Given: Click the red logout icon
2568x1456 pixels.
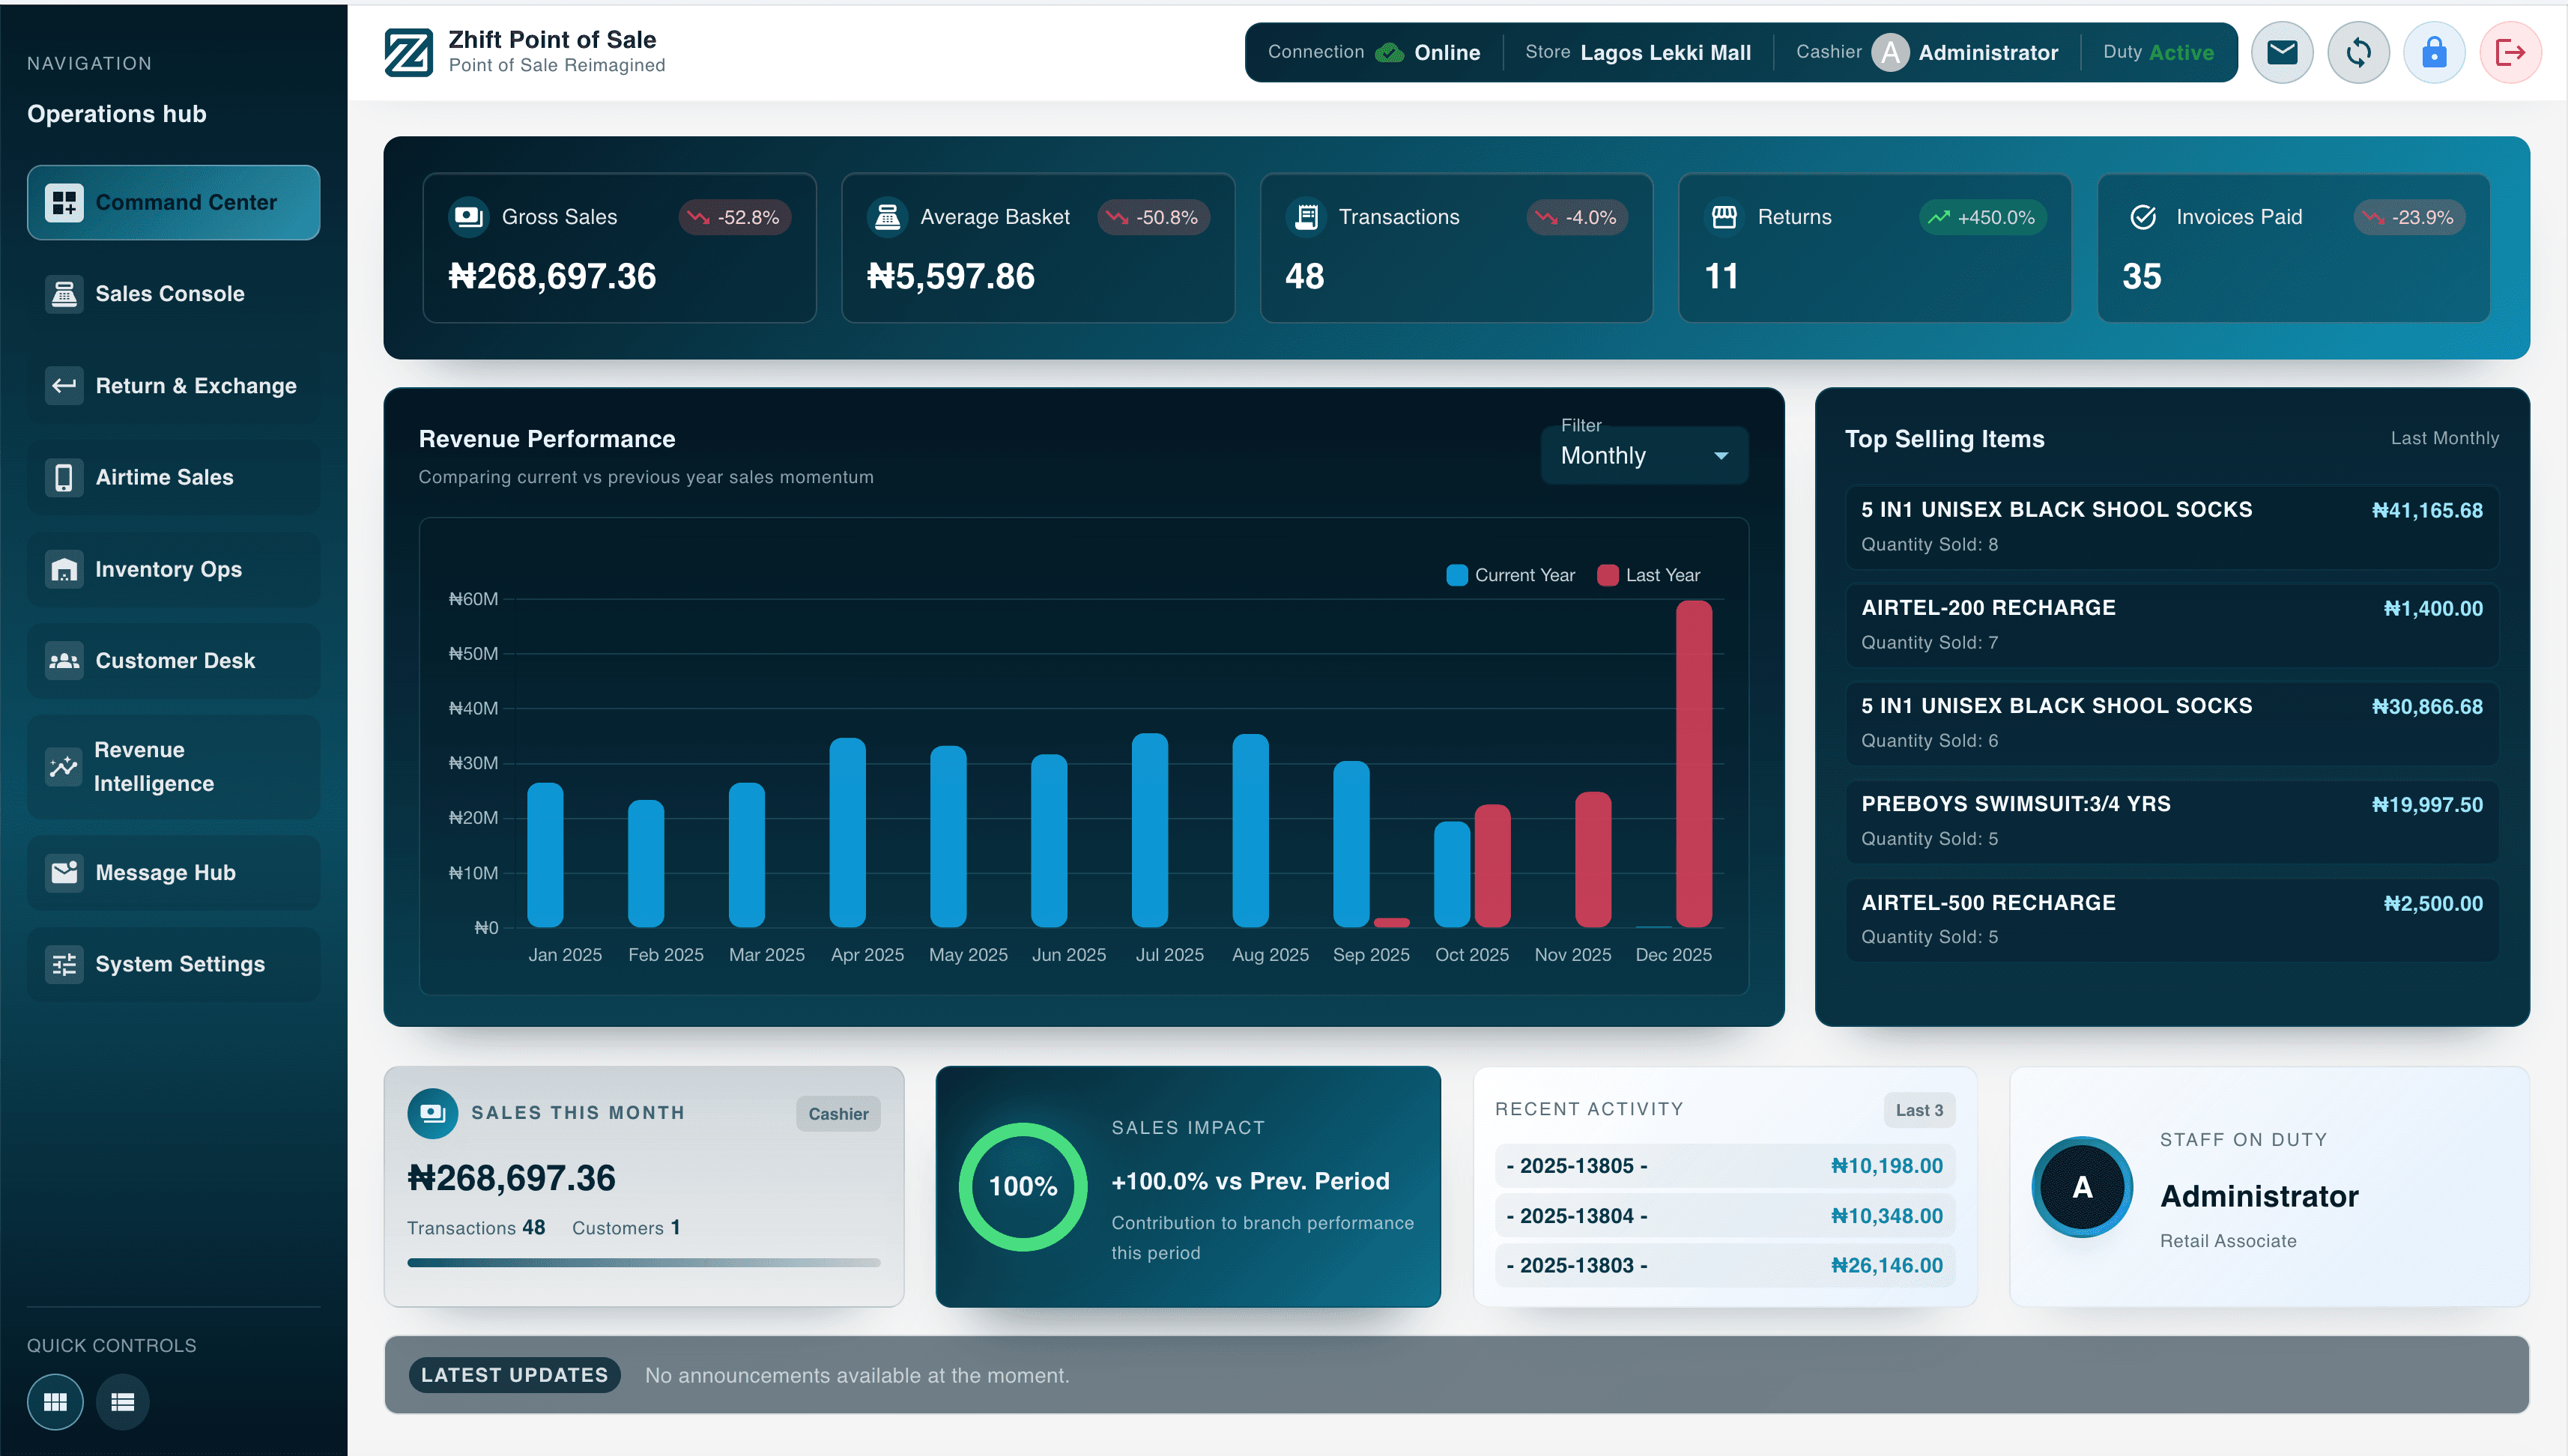Looking at the screenshot, I should [x=2511, y=52].
